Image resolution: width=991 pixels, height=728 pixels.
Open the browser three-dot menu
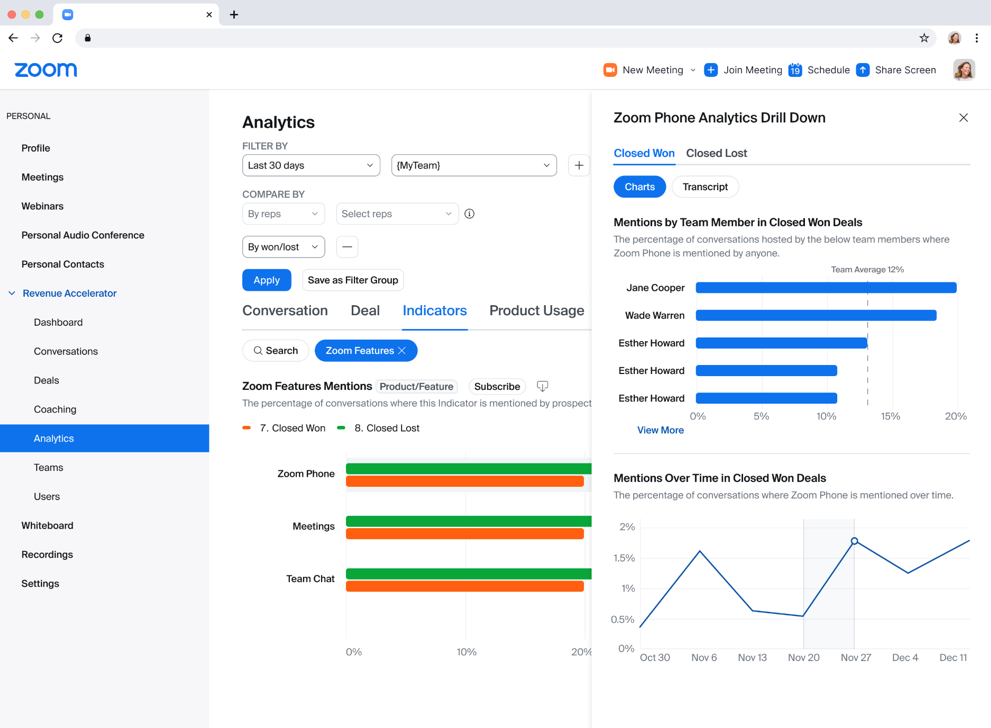(976, 38)
